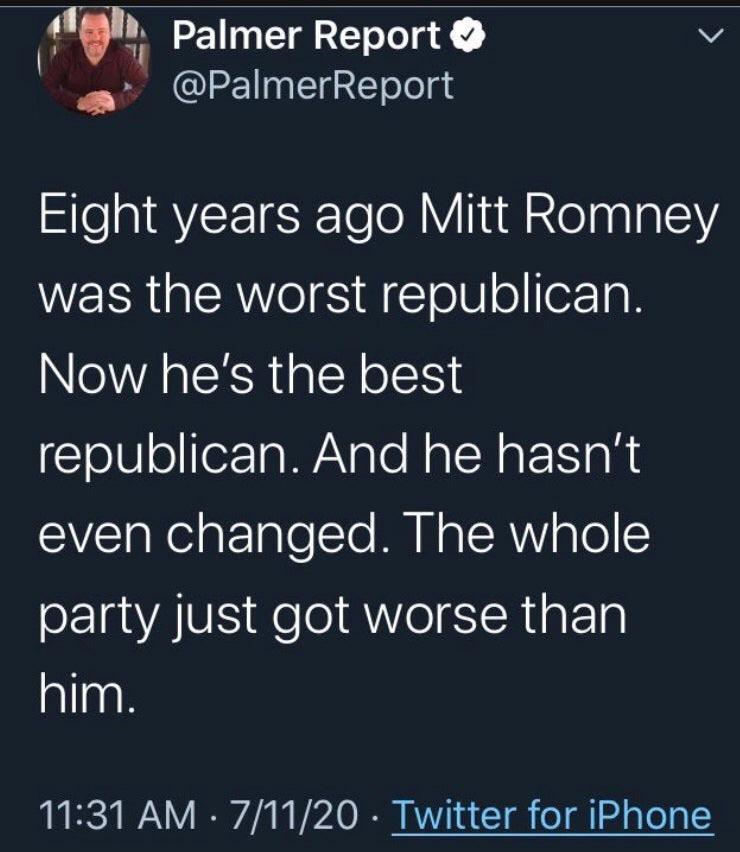Open the @PalmerReport handle
Image resolution: width=740 pixels, height=852 pixels.
pyautogui.click(x=313, y=86)
